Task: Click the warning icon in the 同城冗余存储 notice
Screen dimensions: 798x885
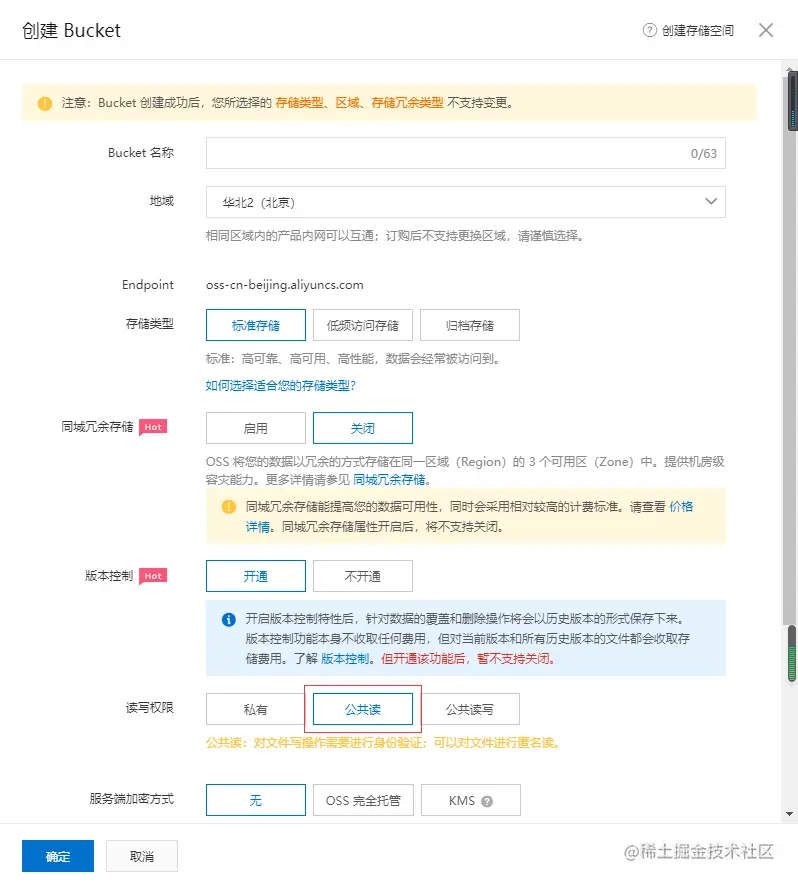Action: 229,507
